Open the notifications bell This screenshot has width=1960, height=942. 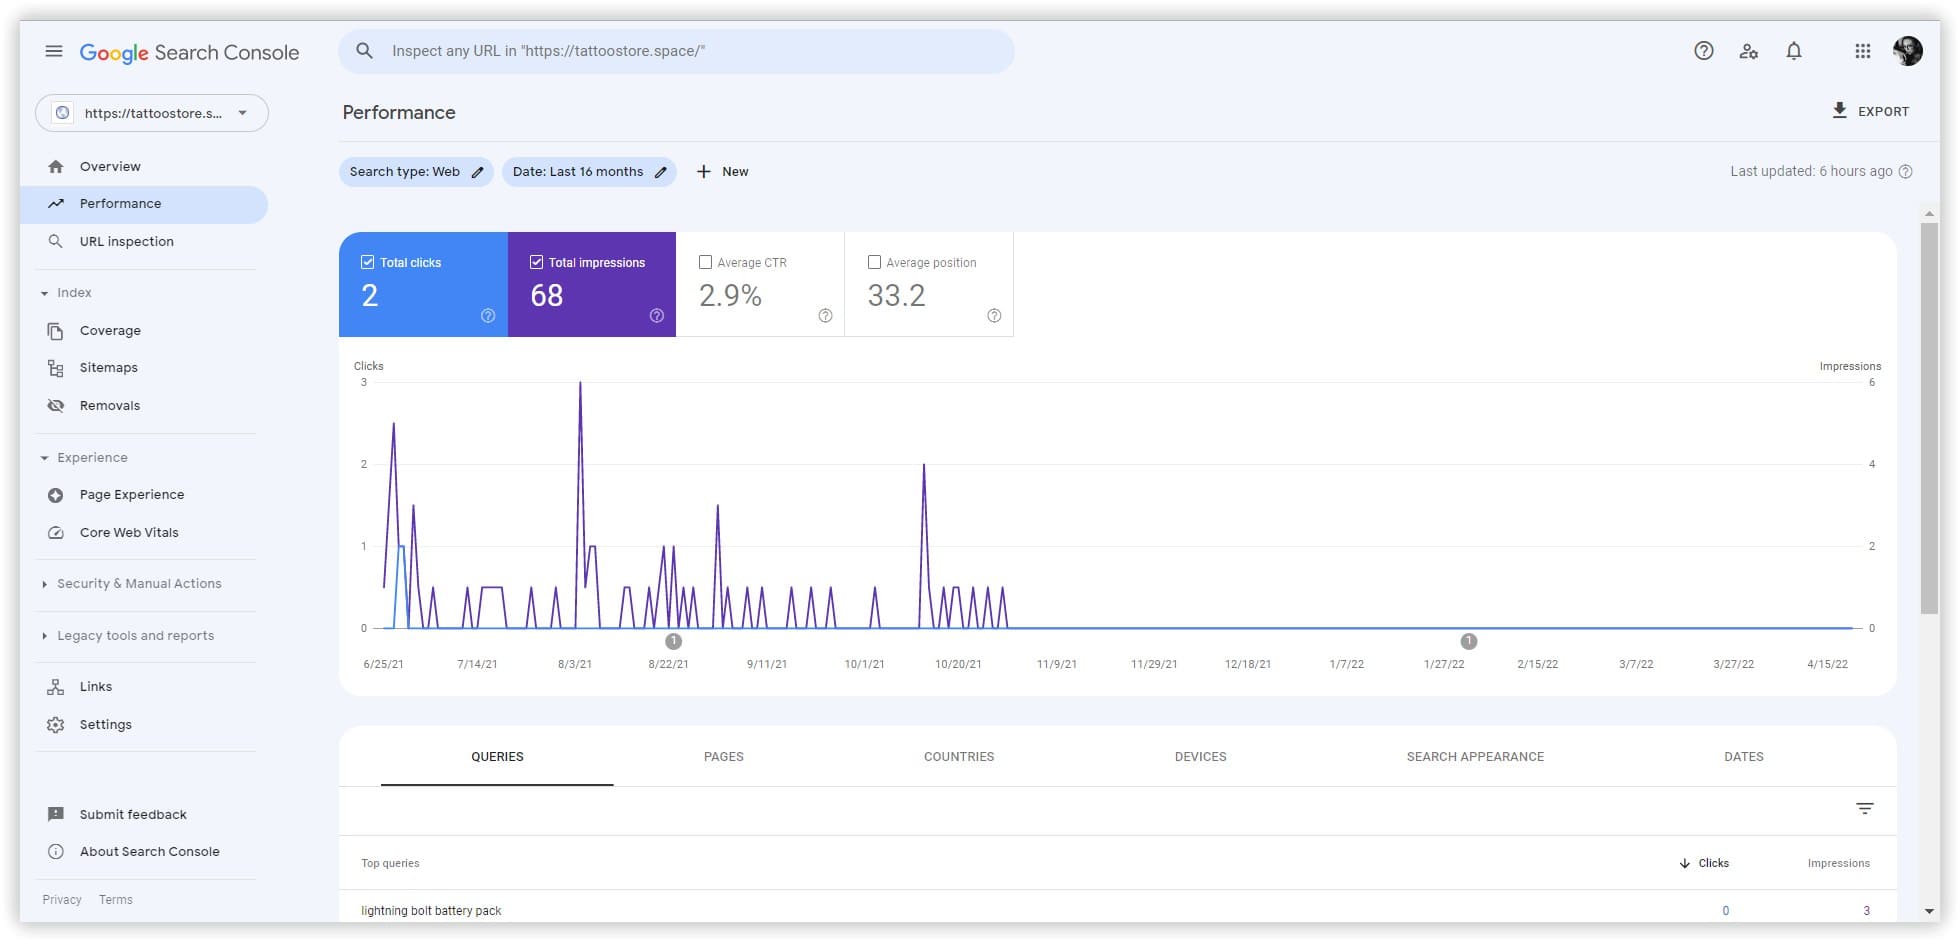(x=1793, y=51)
